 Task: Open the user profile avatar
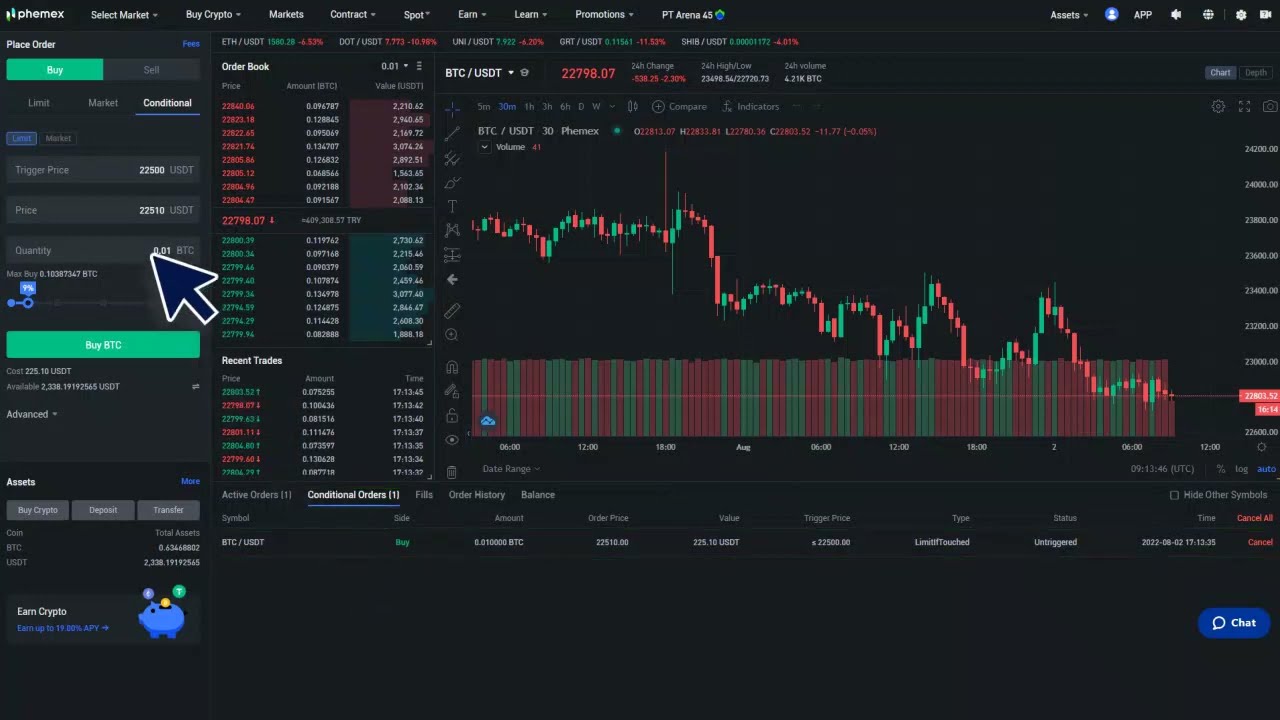pyautogui.click(x=1112, y=15)
